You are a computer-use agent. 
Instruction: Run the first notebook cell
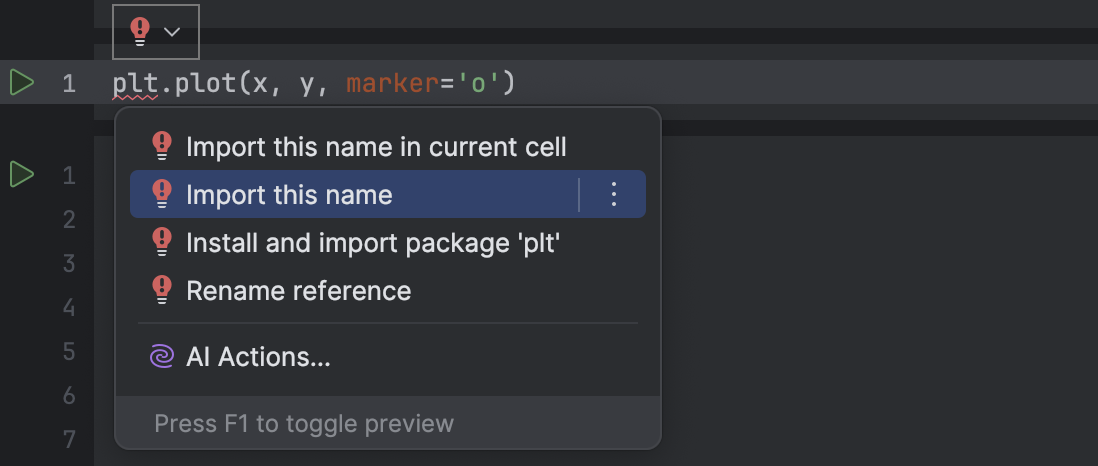tap(21, 82)
